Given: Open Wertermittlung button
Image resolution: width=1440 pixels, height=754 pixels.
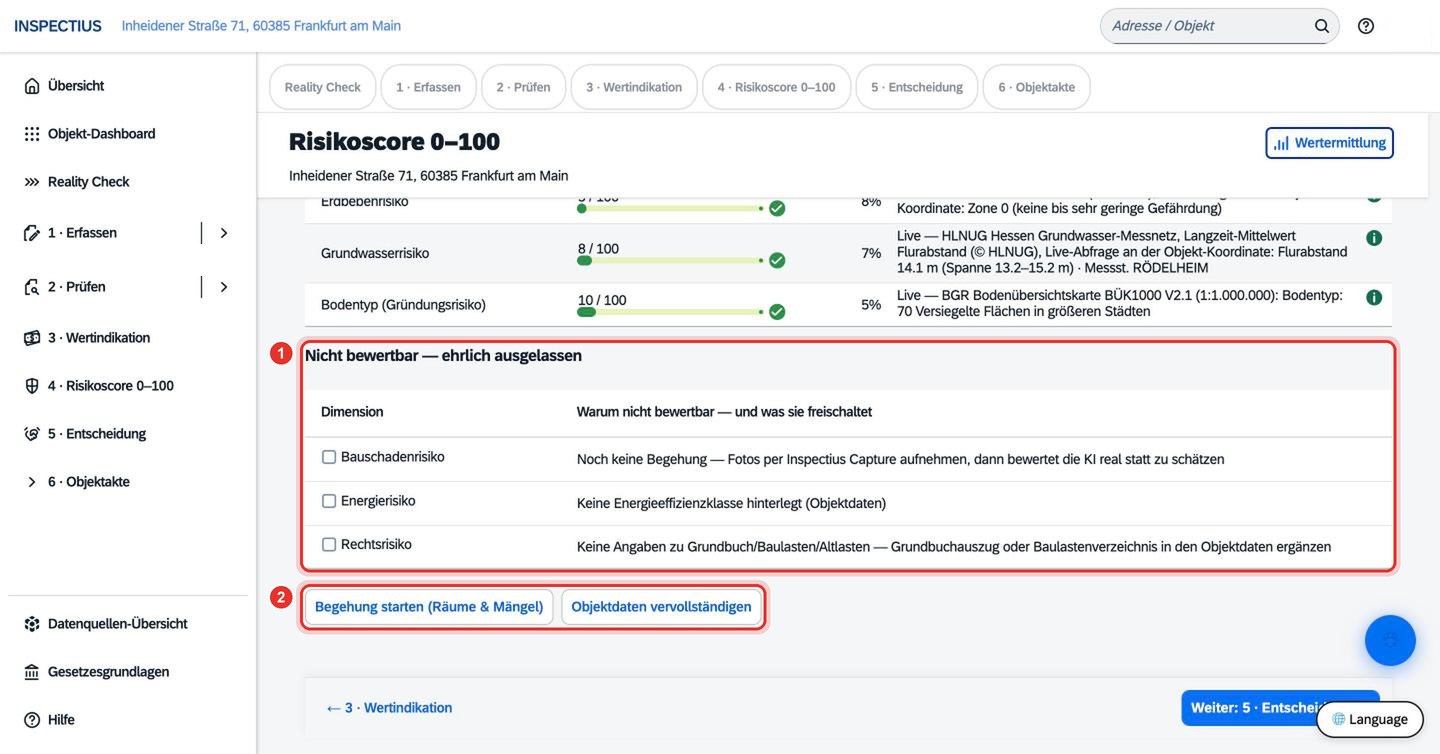Looking at the screenshot, I should (1329, 143).
